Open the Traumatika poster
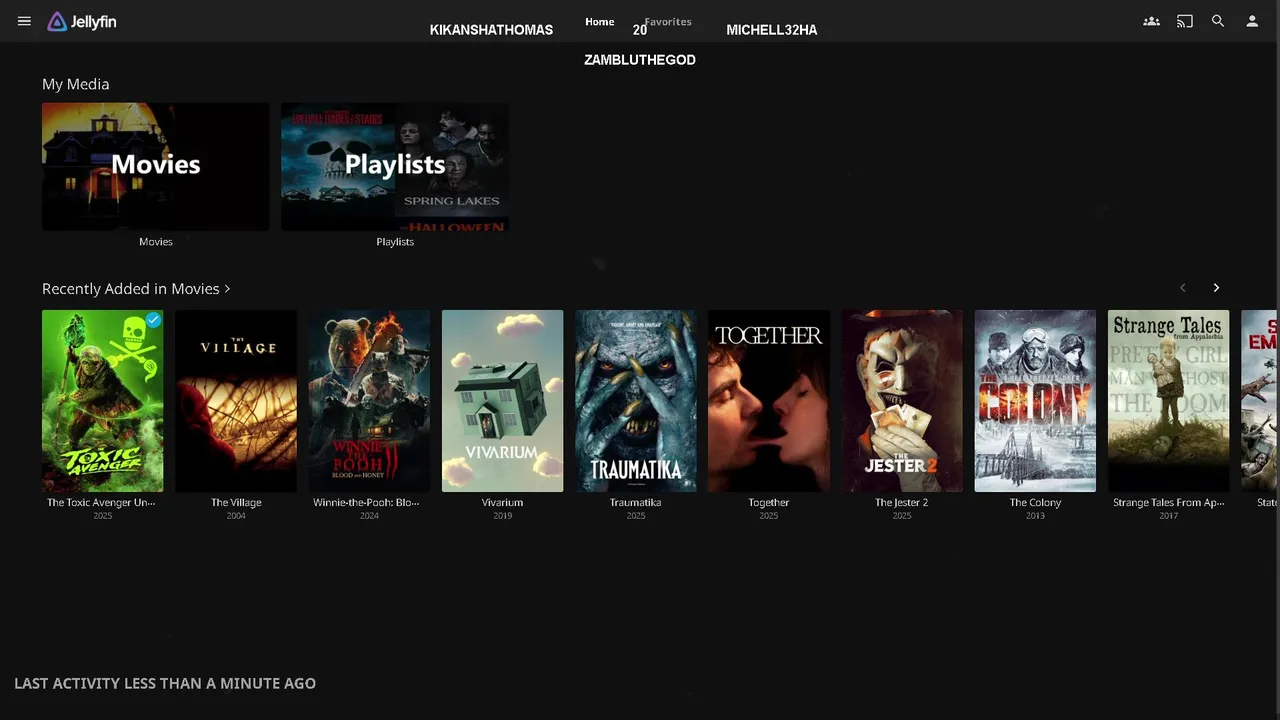Image resolution: width=1280 pixels, height=720 pixels. pyautogui.click(x=635, y=401)
